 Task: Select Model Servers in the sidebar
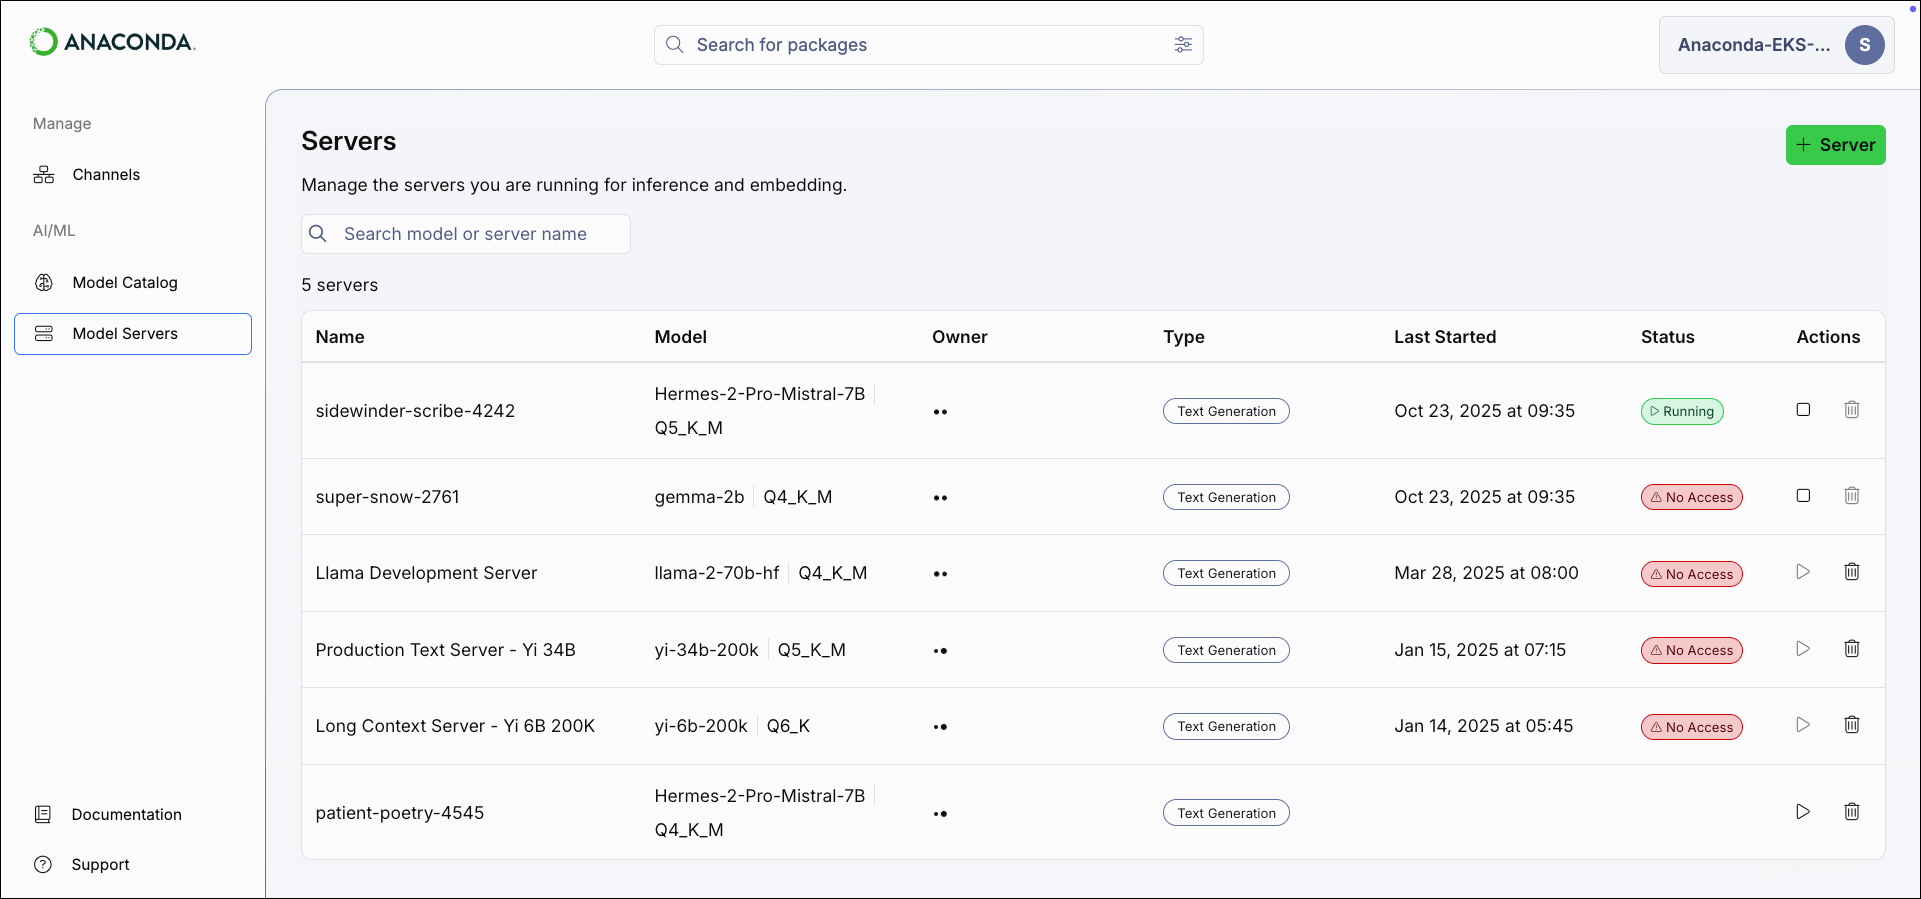pos(133,334)
